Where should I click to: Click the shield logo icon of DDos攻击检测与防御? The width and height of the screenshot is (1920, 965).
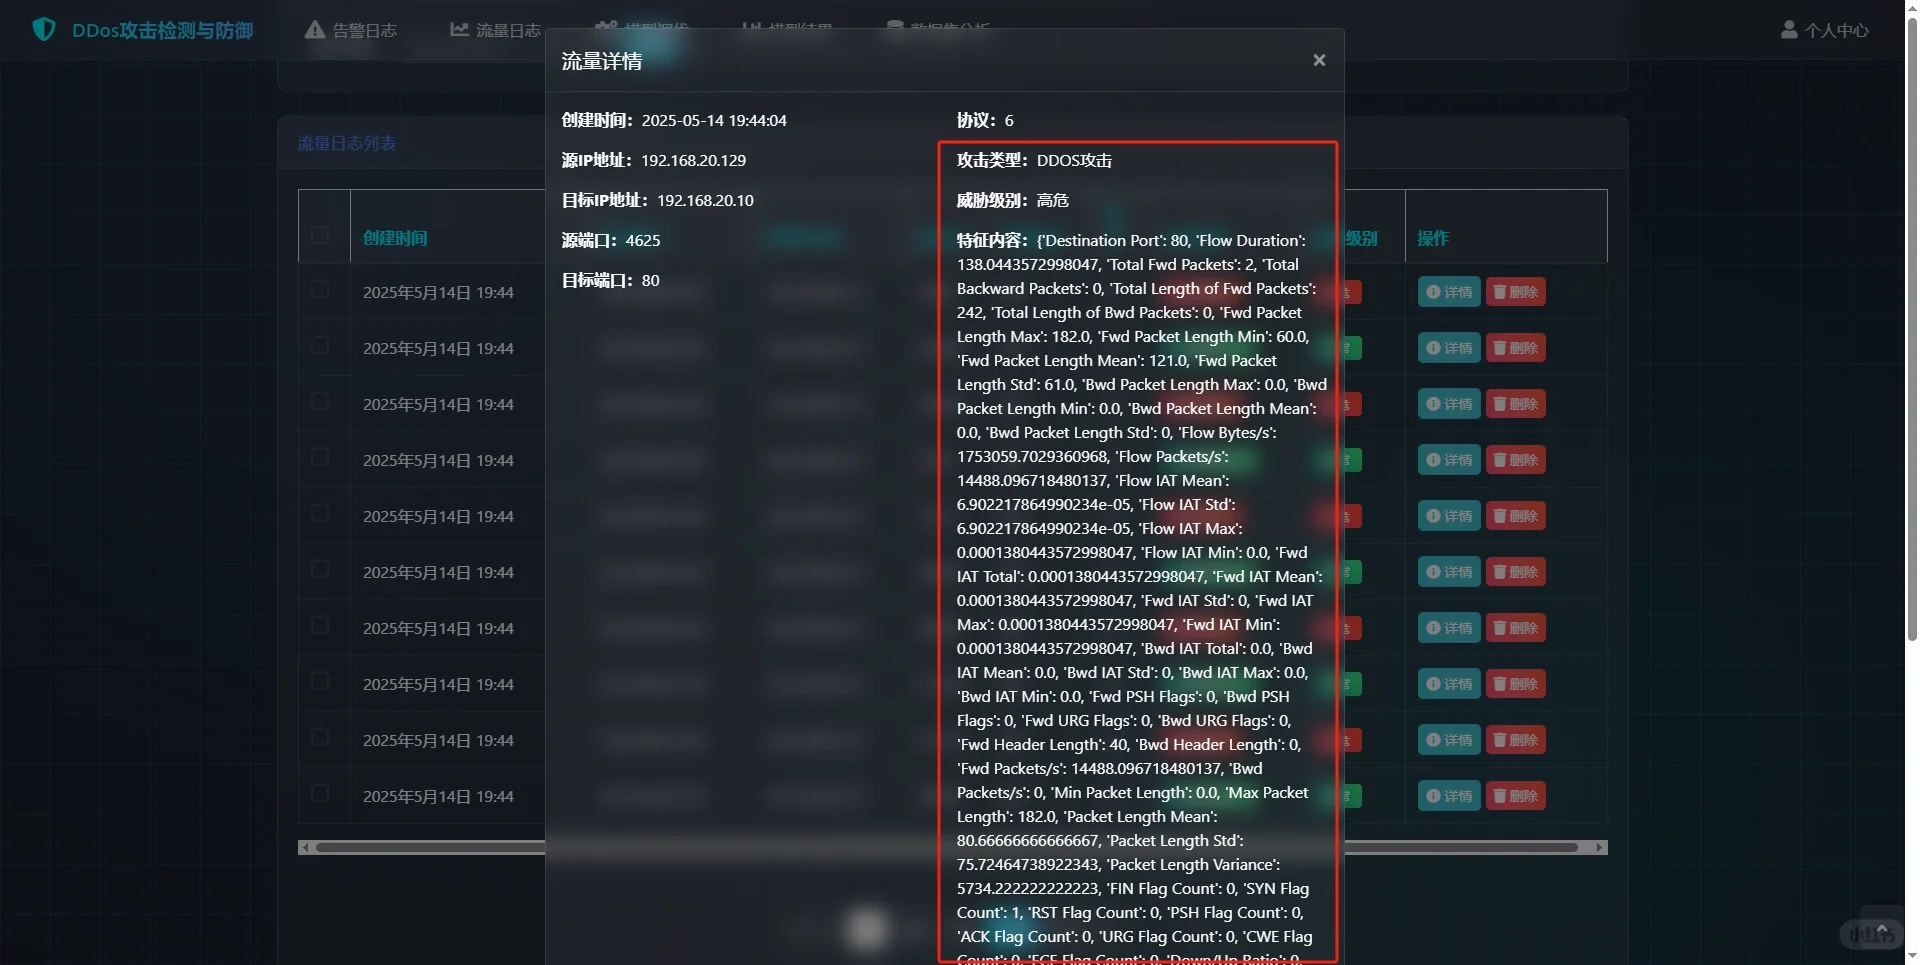pyautogui.click(x=42, y=29)
